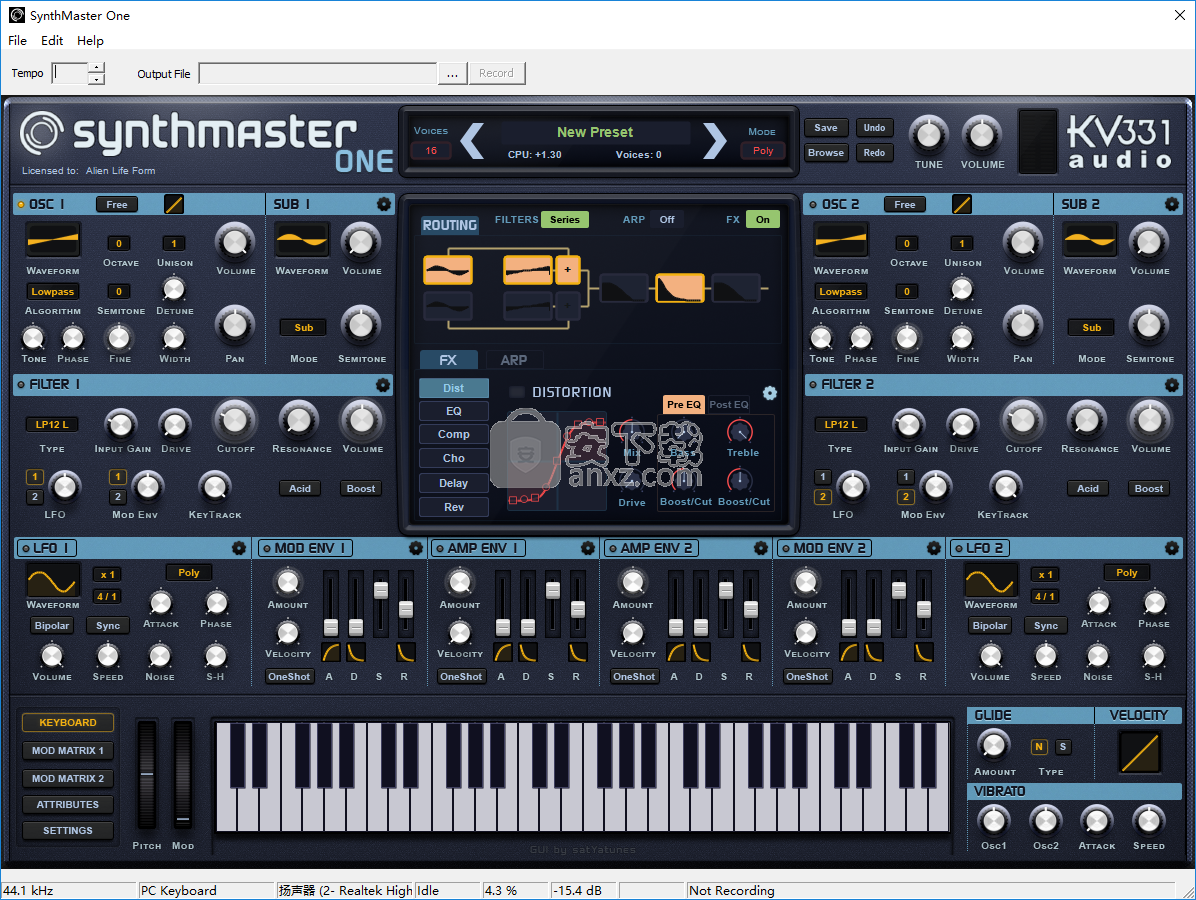Screen dimensions: 1196x900
Task: Go to next preset with right arrow
Action: (715, 140)
